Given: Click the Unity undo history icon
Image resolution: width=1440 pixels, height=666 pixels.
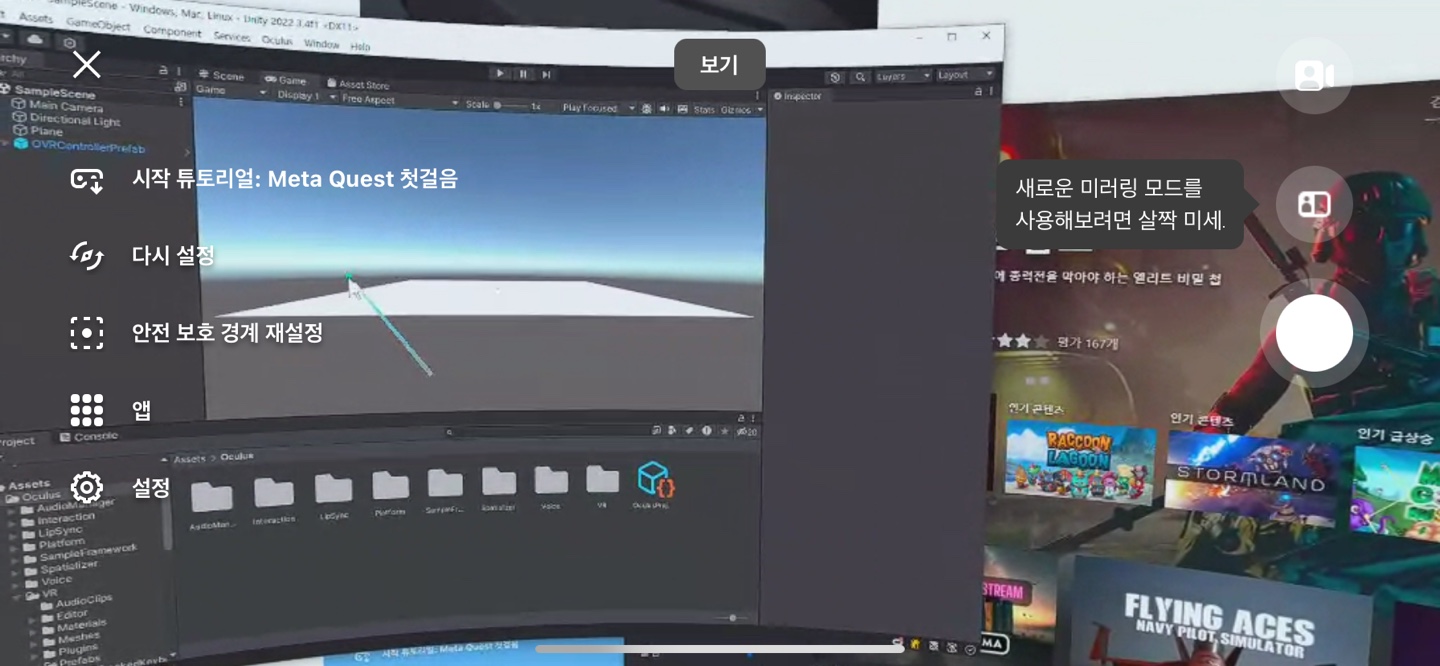Looking at the screenshot, I should coord(835,77).
